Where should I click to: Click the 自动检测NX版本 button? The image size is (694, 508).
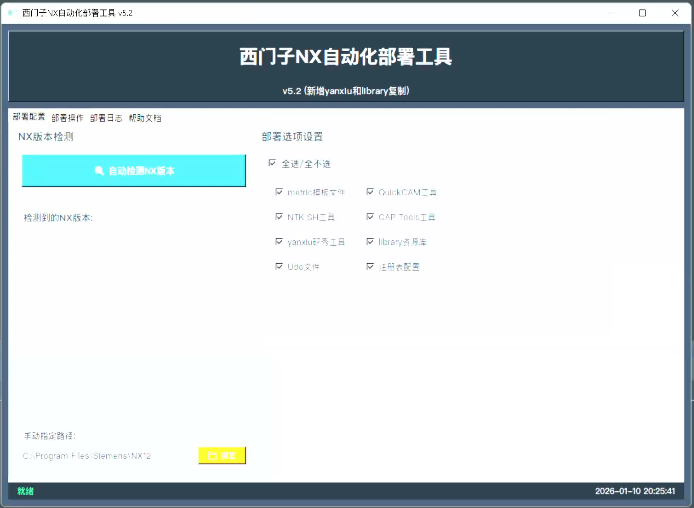[x=134, y=170]
